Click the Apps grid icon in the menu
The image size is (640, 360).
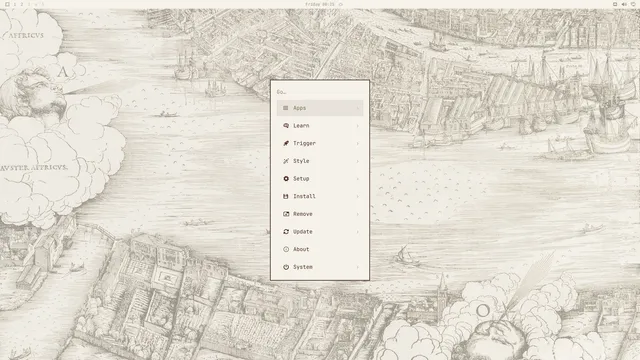point(286,108)
